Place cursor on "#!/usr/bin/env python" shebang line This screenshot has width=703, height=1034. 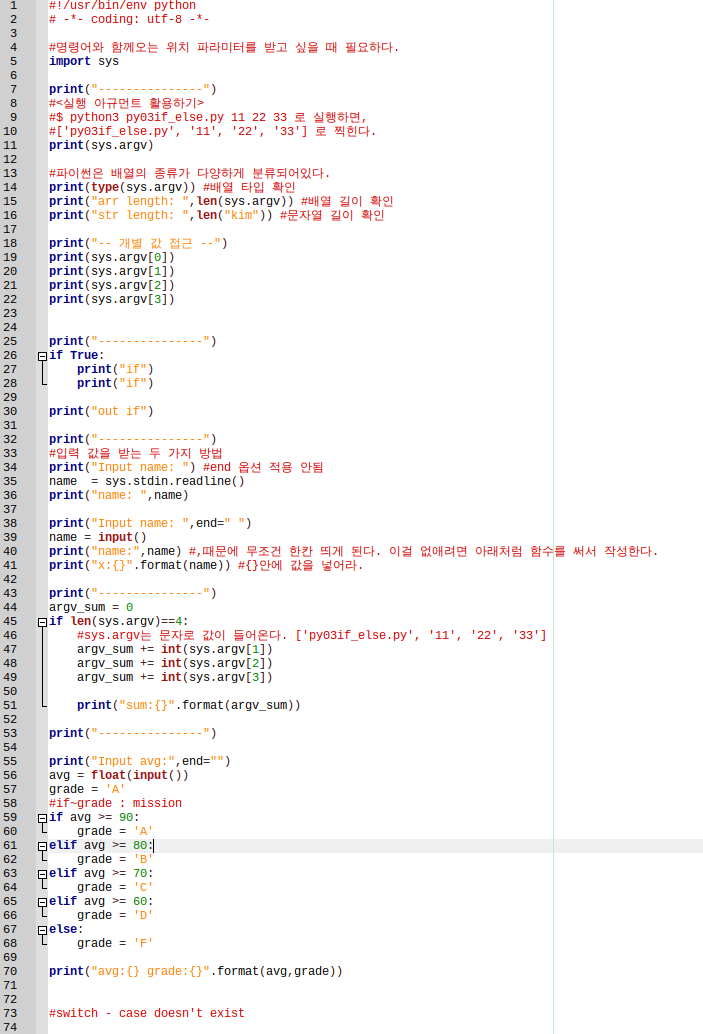pyautogui.click(x=122, y=5)
